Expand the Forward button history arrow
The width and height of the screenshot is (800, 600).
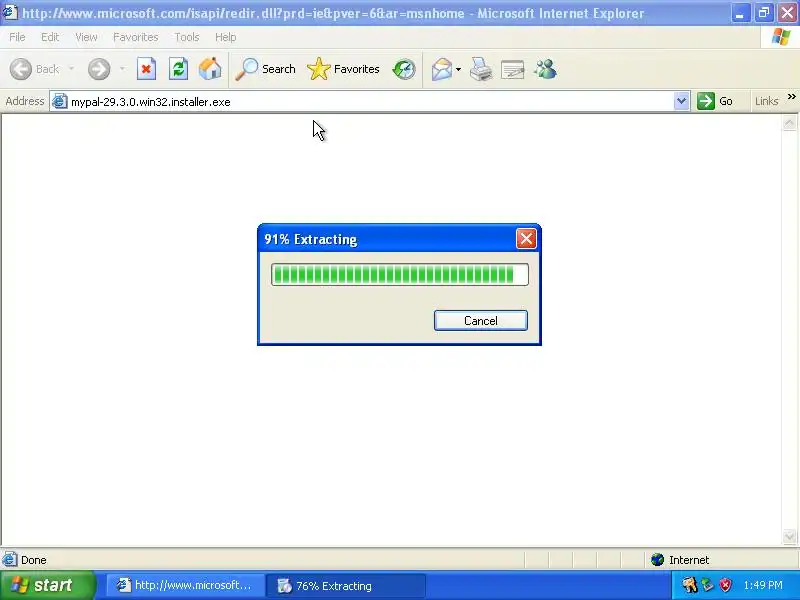click(x=122, y=68)
